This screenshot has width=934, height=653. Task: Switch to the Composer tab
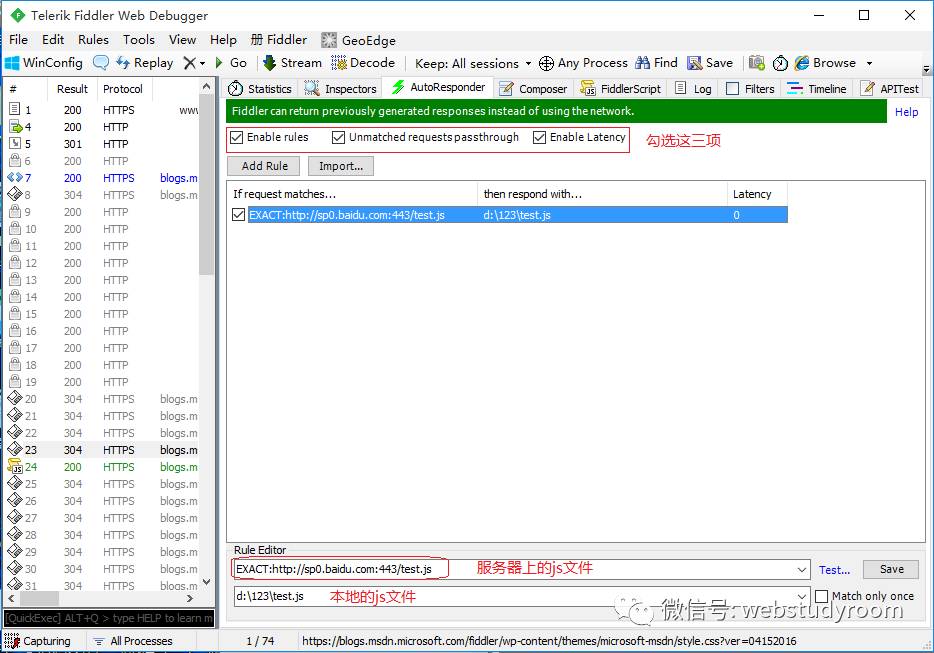tap(533, 88)
